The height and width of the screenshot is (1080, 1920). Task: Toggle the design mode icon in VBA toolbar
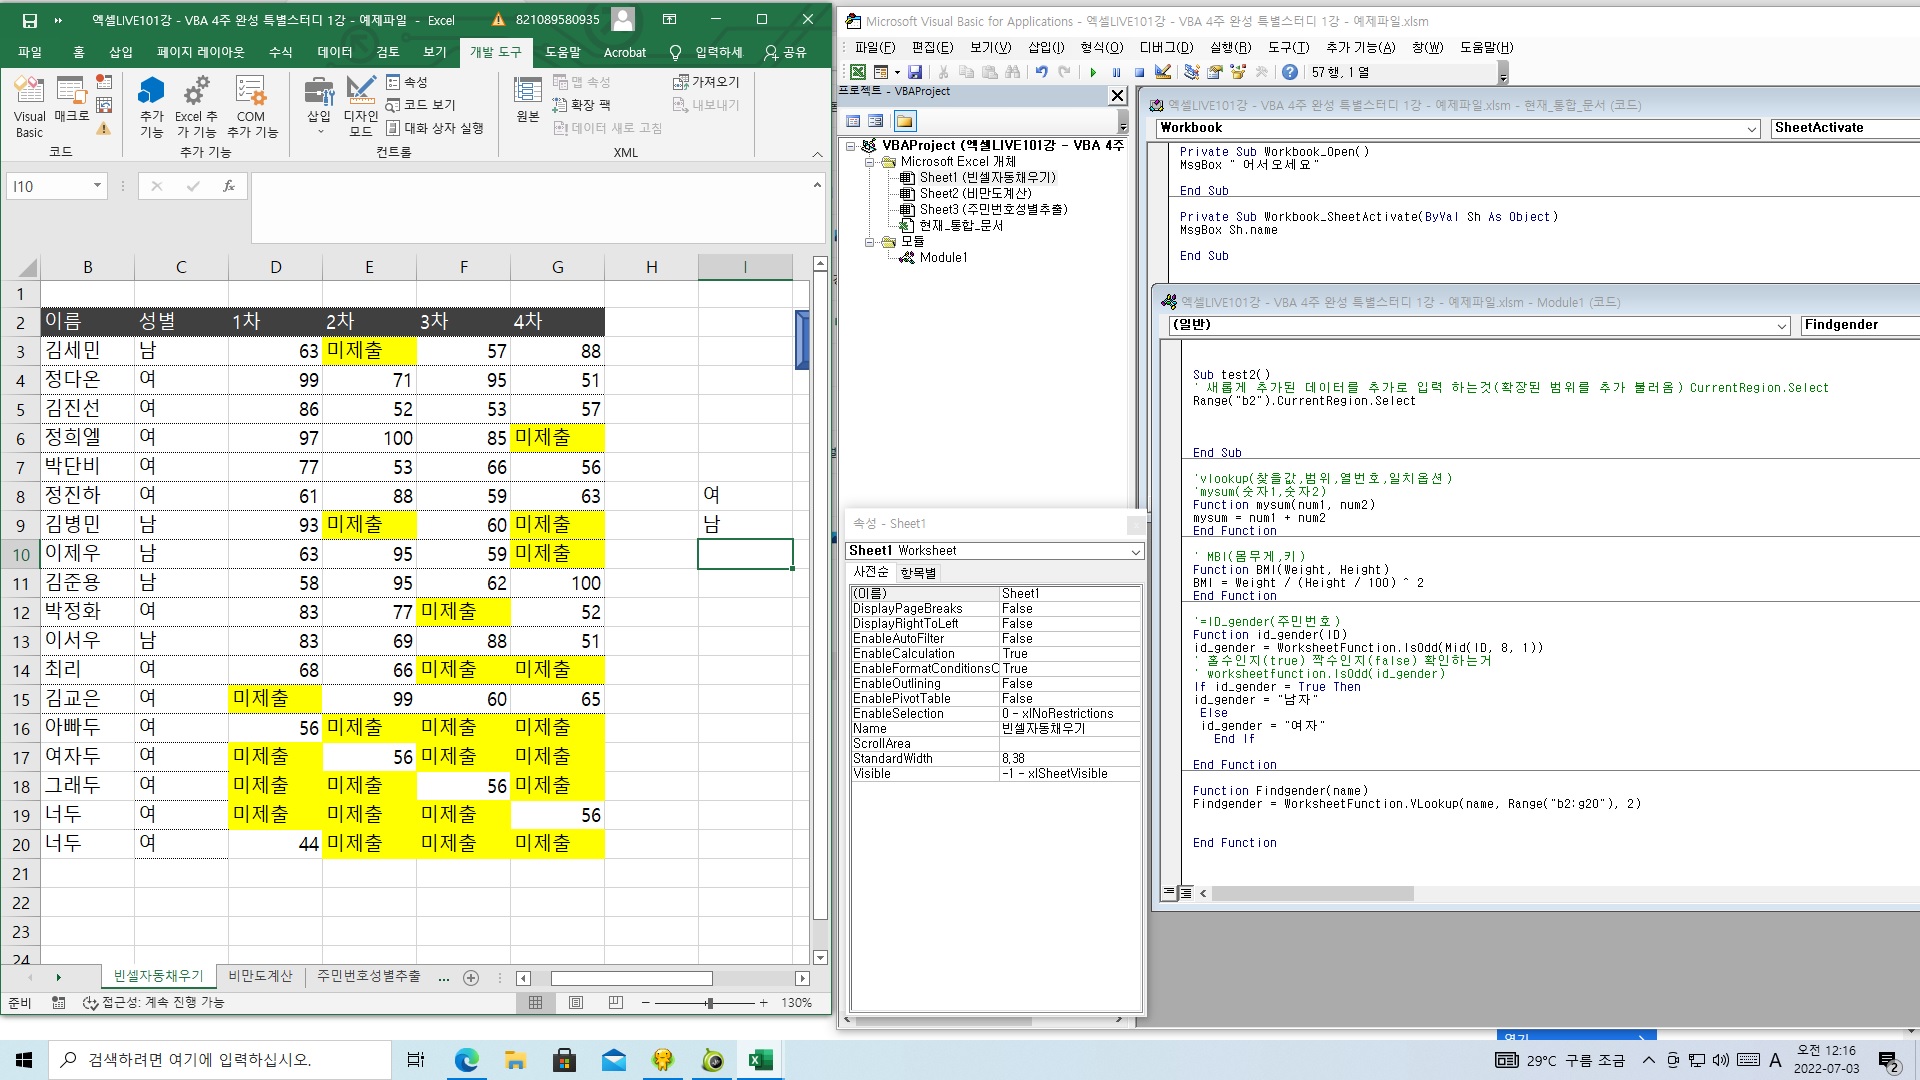pyautogui.click(x=1162, y=72)
